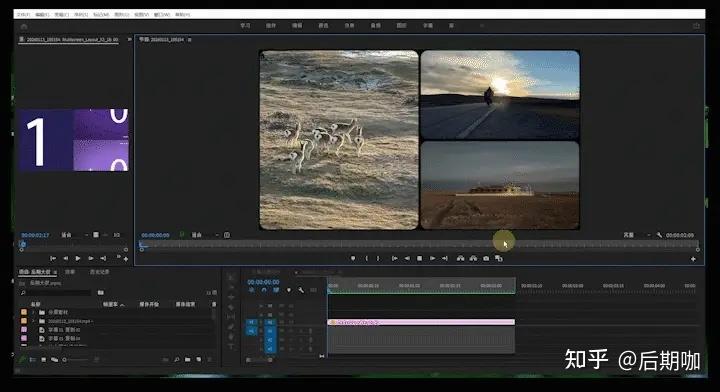Open timeline display settings wrench
The height and width of the screenshot is (392, 720).
(x=301, y=290)
